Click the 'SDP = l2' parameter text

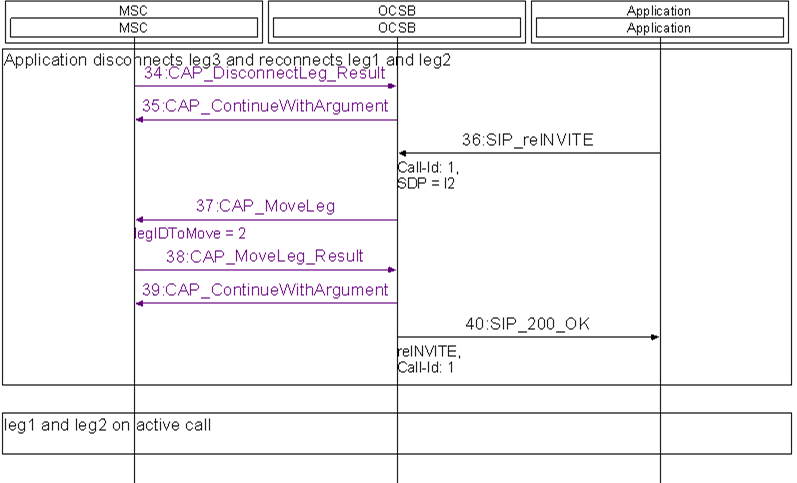tap(426, 183)
